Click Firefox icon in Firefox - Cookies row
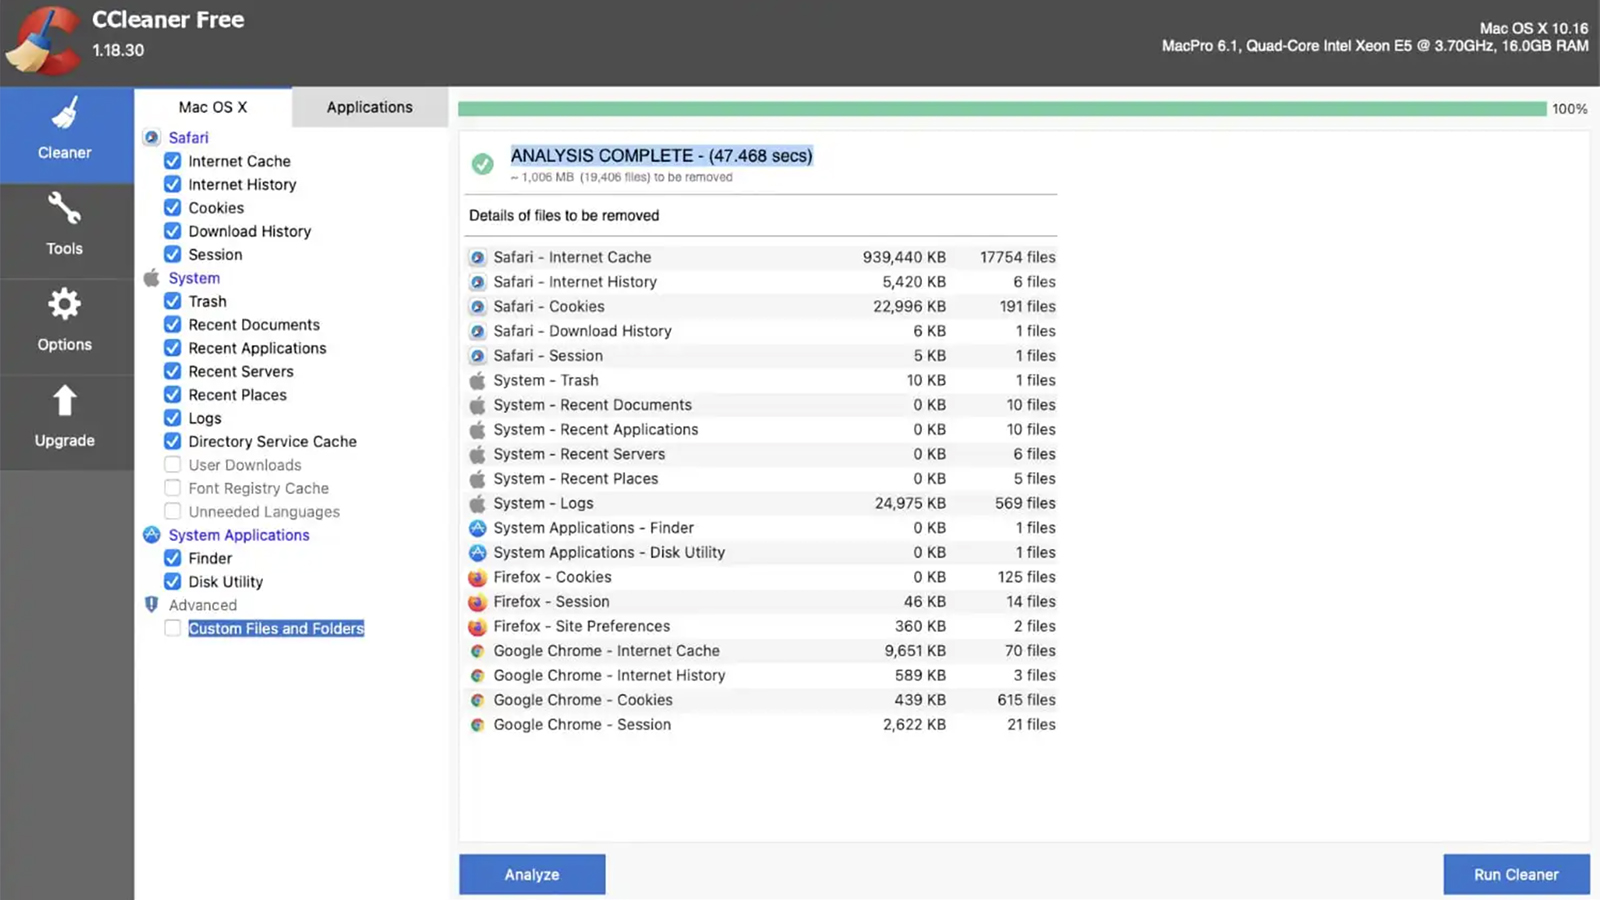The height and width of the screenshot is (900, 1600). 478,577
